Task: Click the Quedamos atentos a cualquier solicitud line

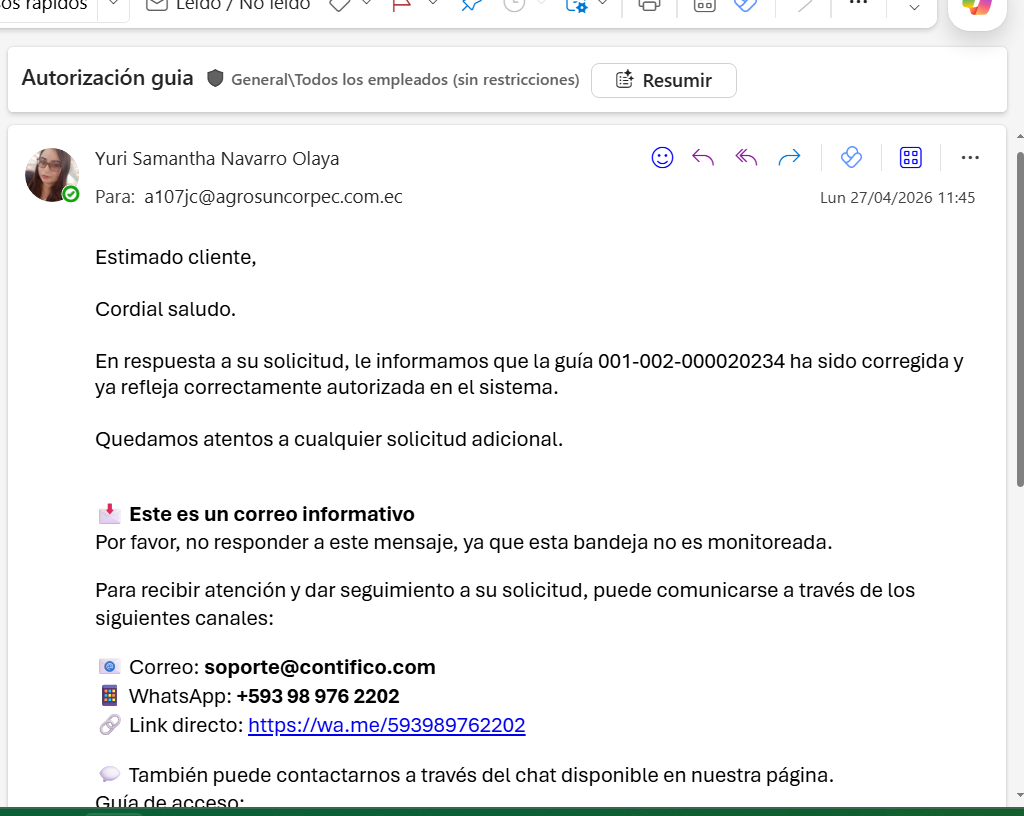Action: [x=328, y=439]
